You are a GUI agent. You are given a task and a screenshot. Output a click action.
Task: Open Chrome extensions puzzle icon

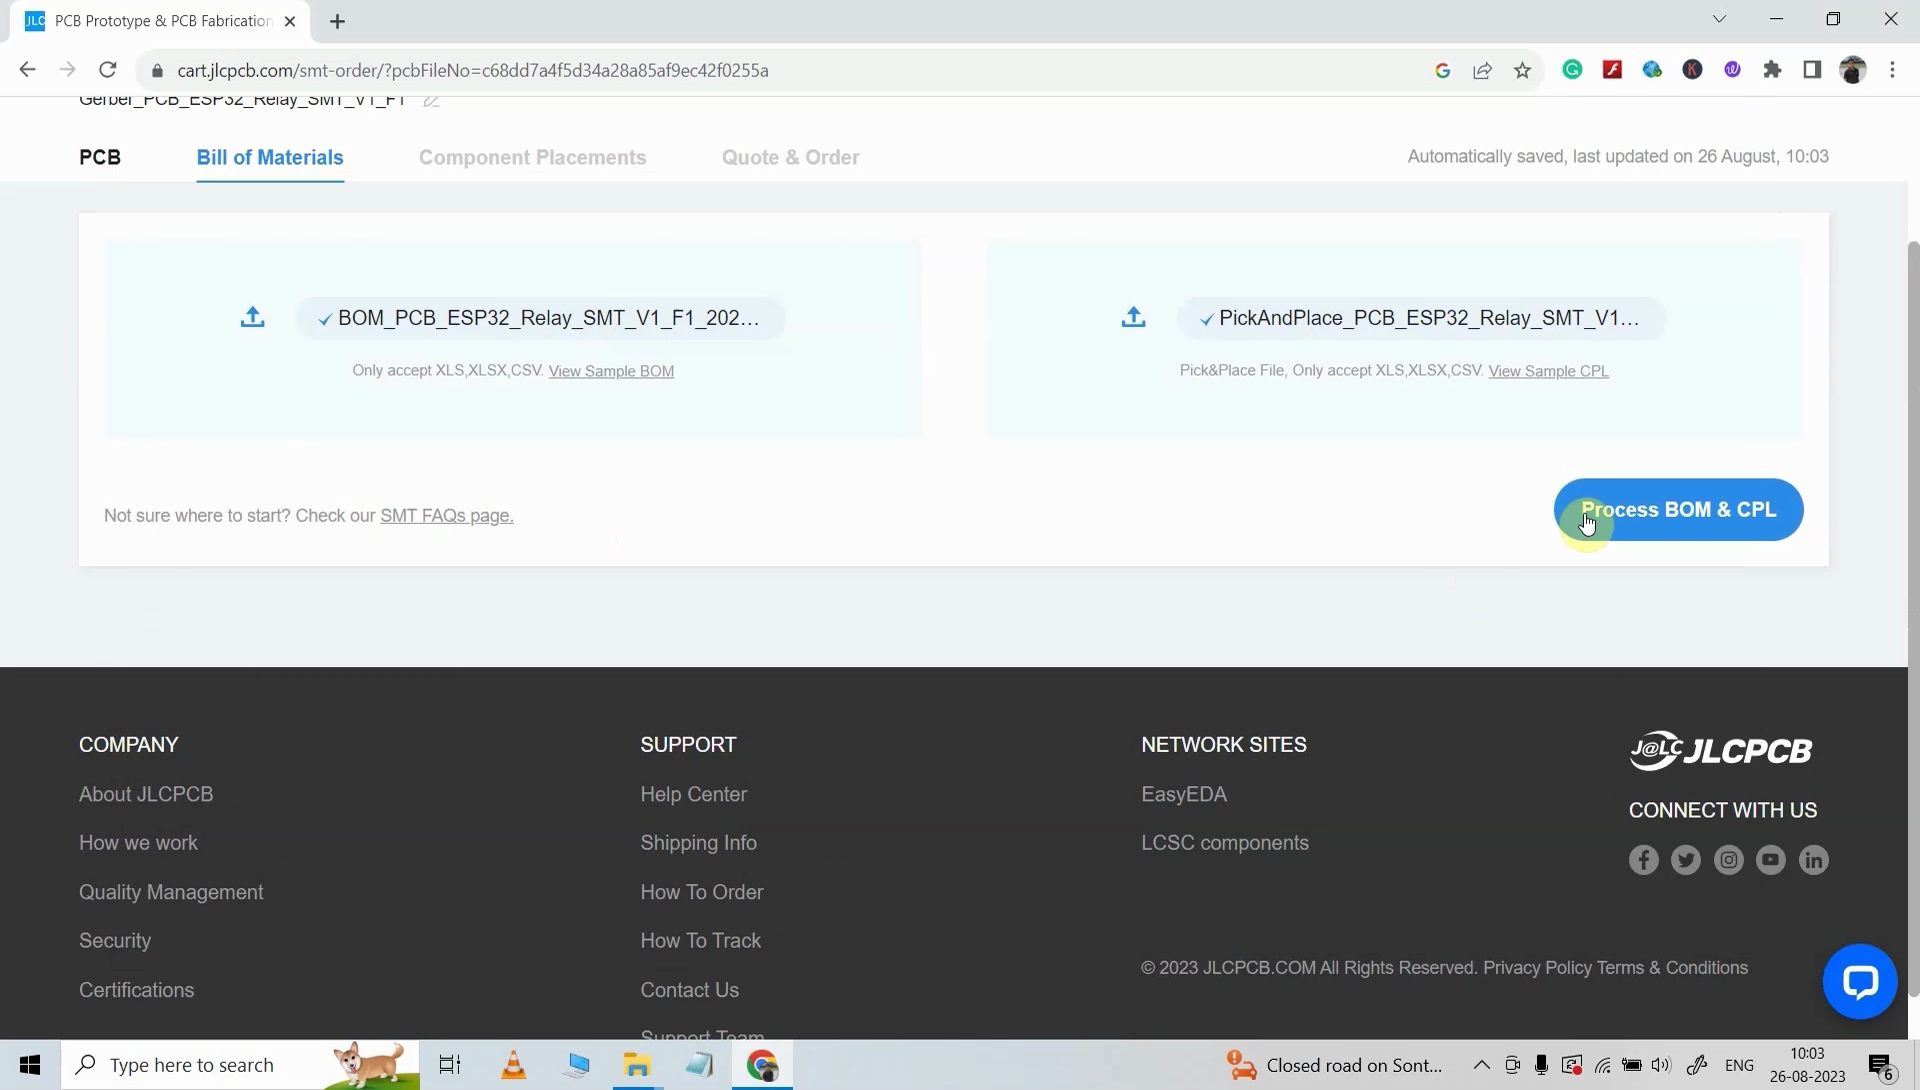click(x=1772, y=70)
